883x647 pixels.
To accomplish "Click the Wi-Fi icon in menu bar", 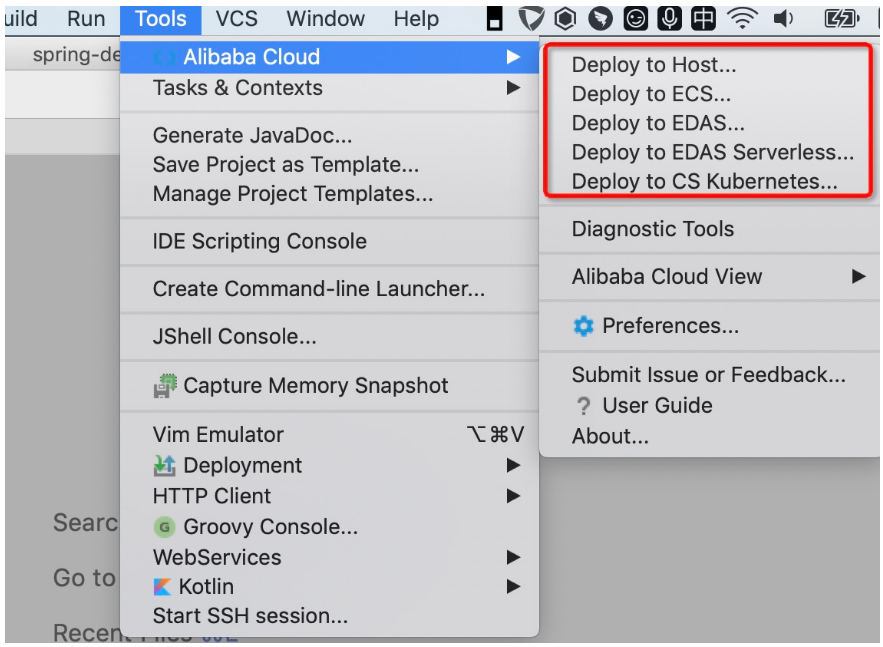I will click(742, 18).
